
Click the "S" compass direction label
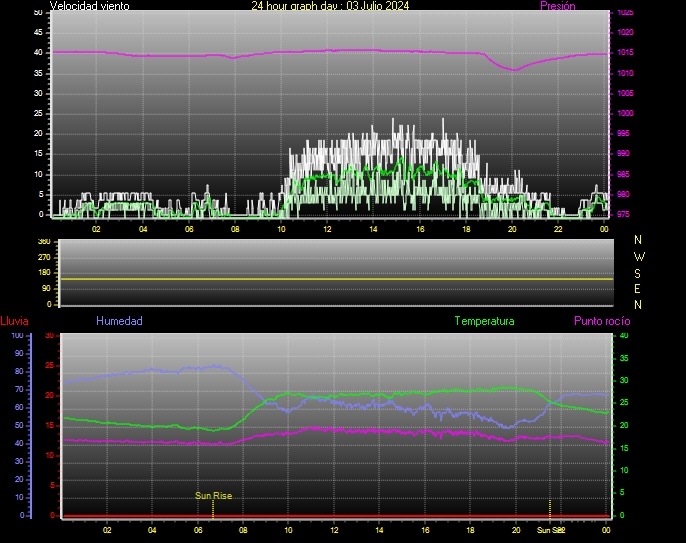point(637,273)
